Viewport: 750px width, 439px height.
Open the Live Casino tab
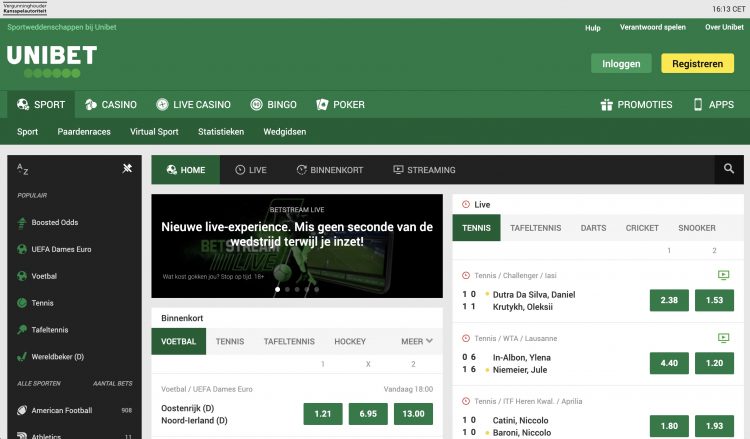[194, 104]
